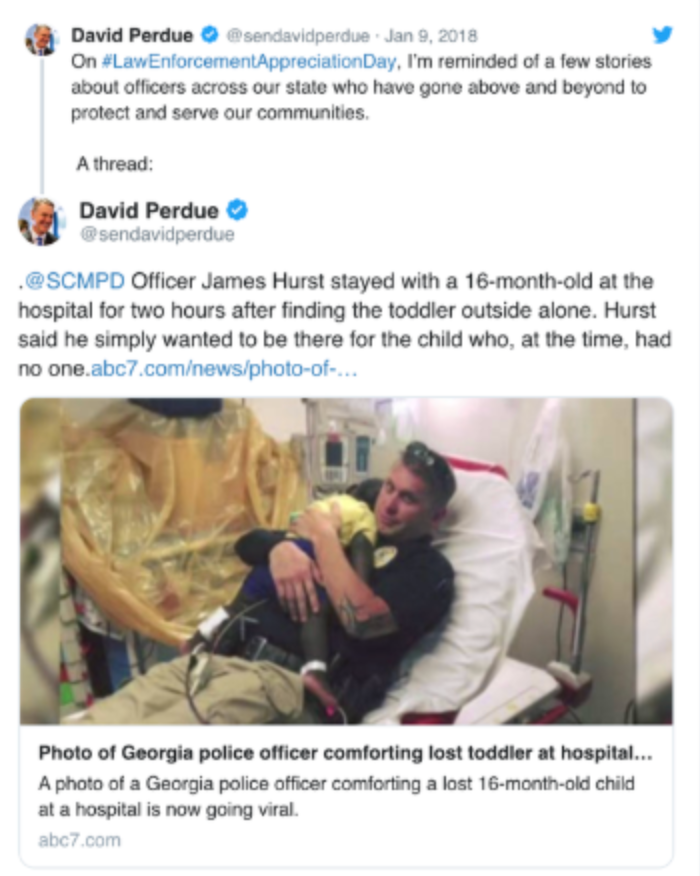This screenshot has height=876, width=700.
Task: Open top @sendavidperdue handle
Action: click(298, 36)
